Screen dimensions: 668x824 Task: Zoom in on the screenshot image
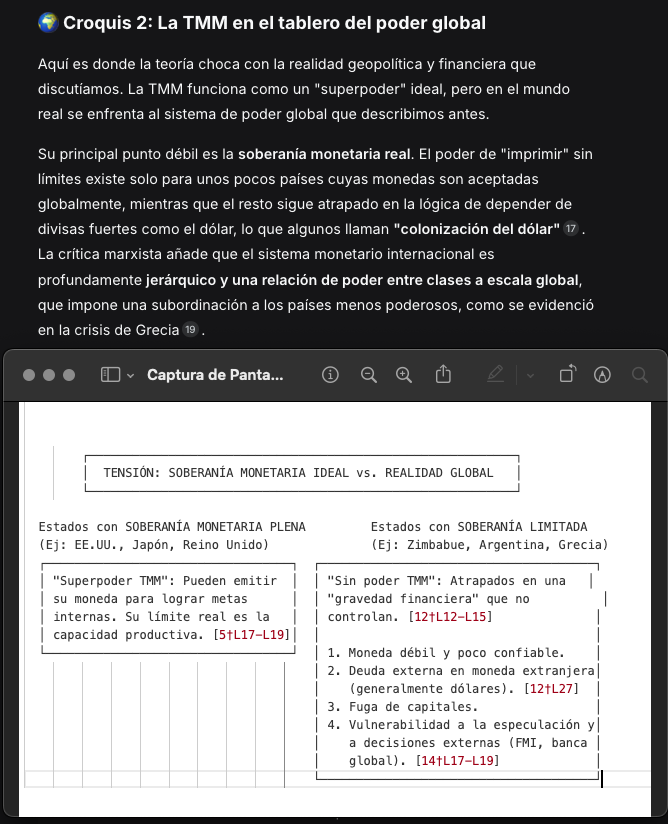coord(404,375)
